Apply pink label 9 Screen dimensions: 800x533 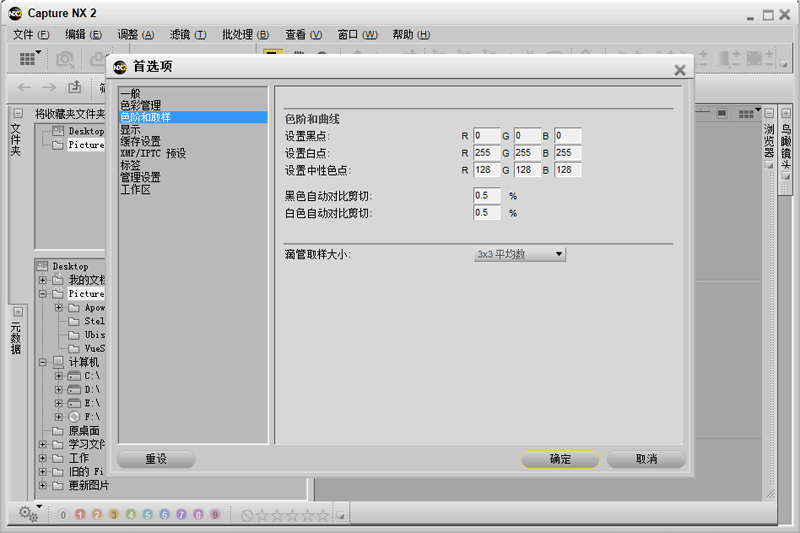coord(215,515)
